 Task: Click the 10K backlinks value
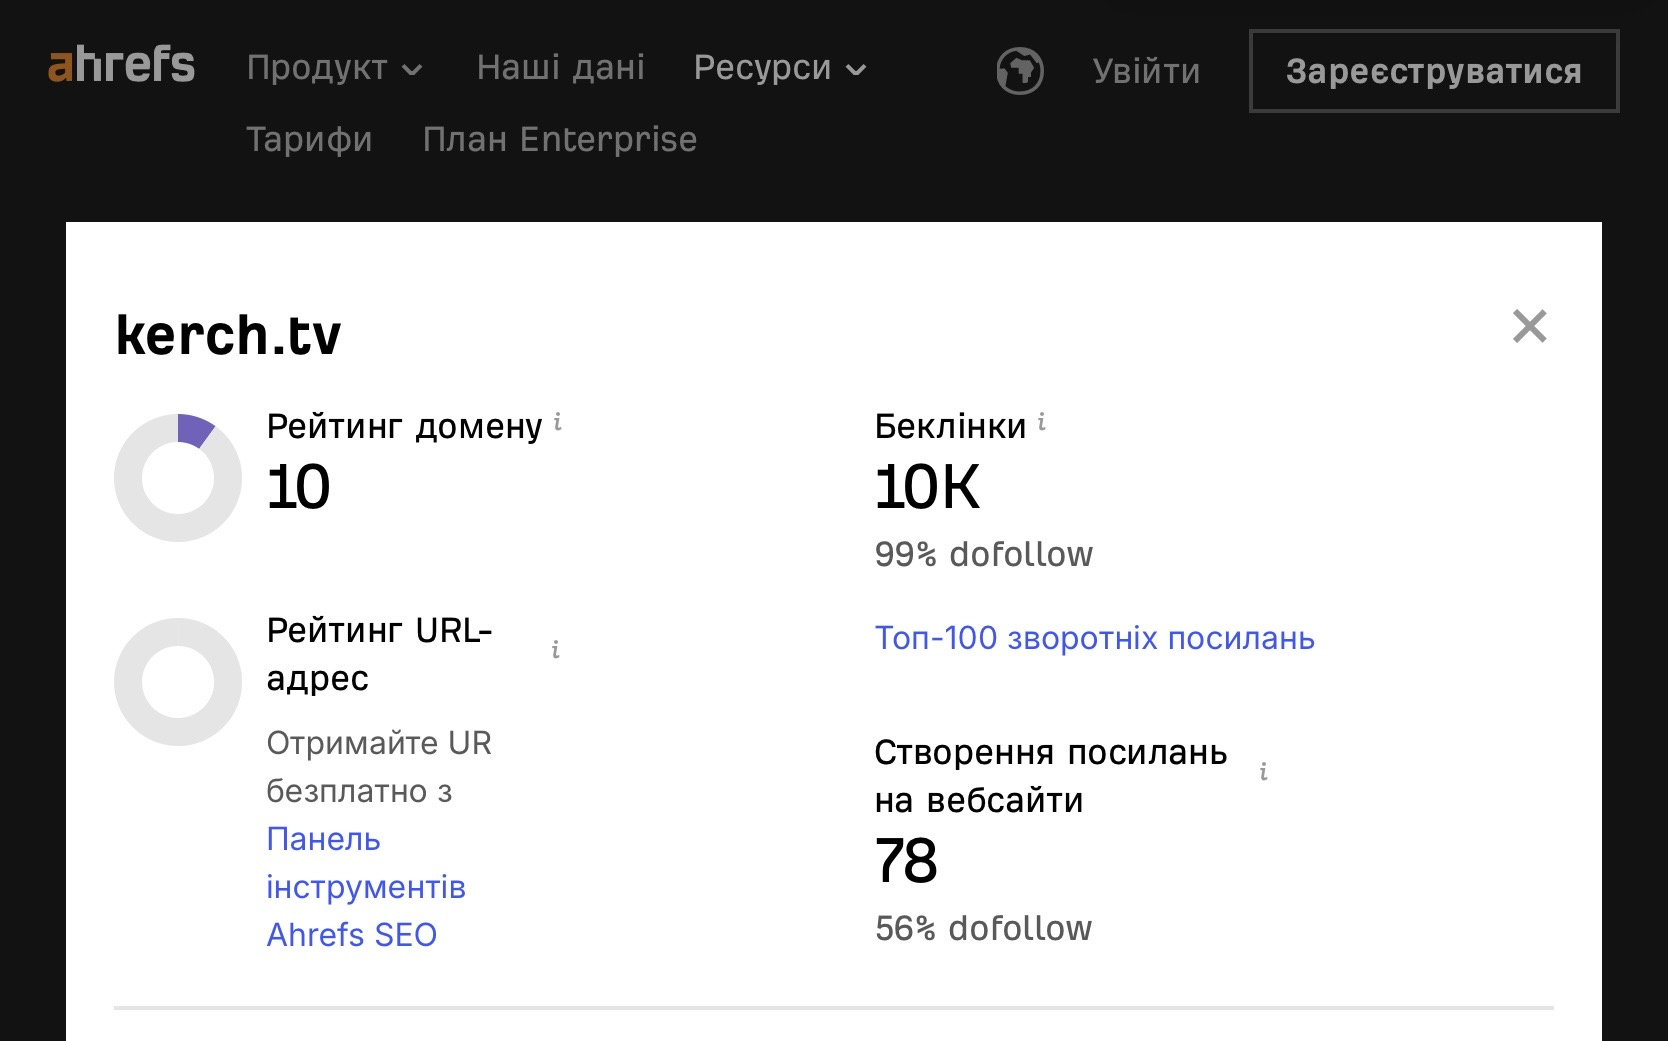(927, 488)
